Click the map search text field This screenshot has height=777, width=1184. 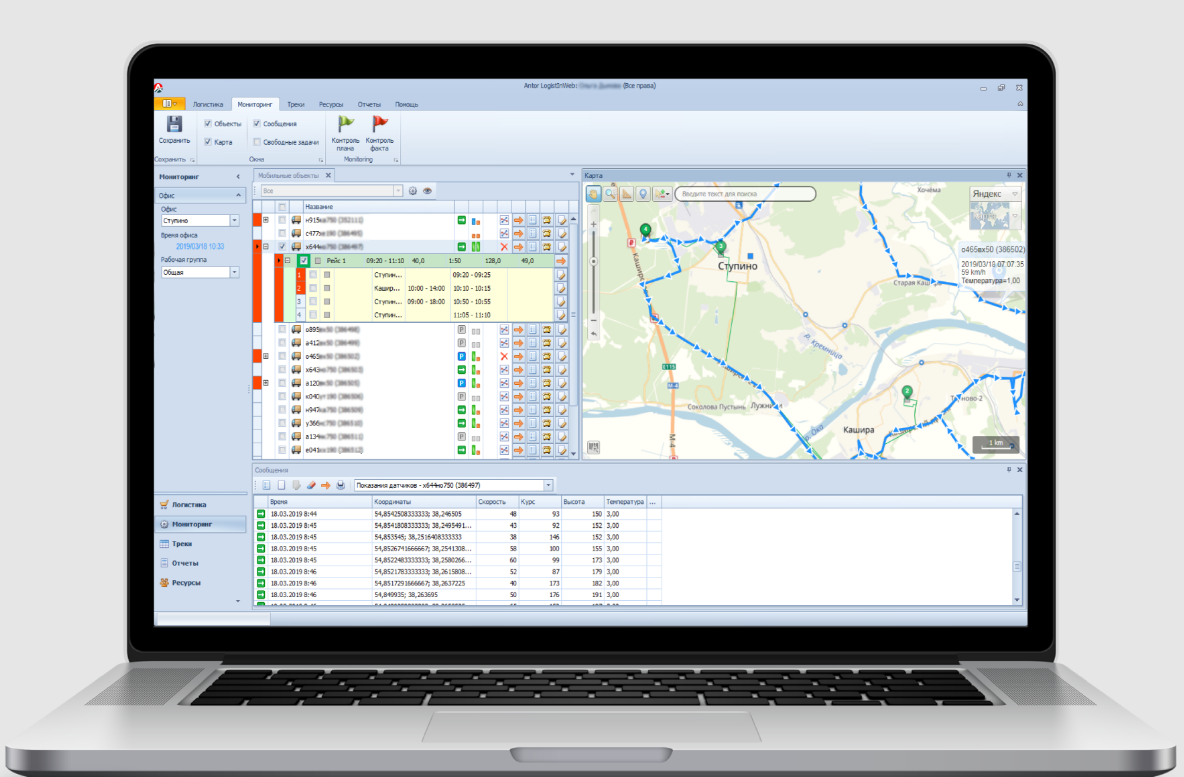[745, 194]
